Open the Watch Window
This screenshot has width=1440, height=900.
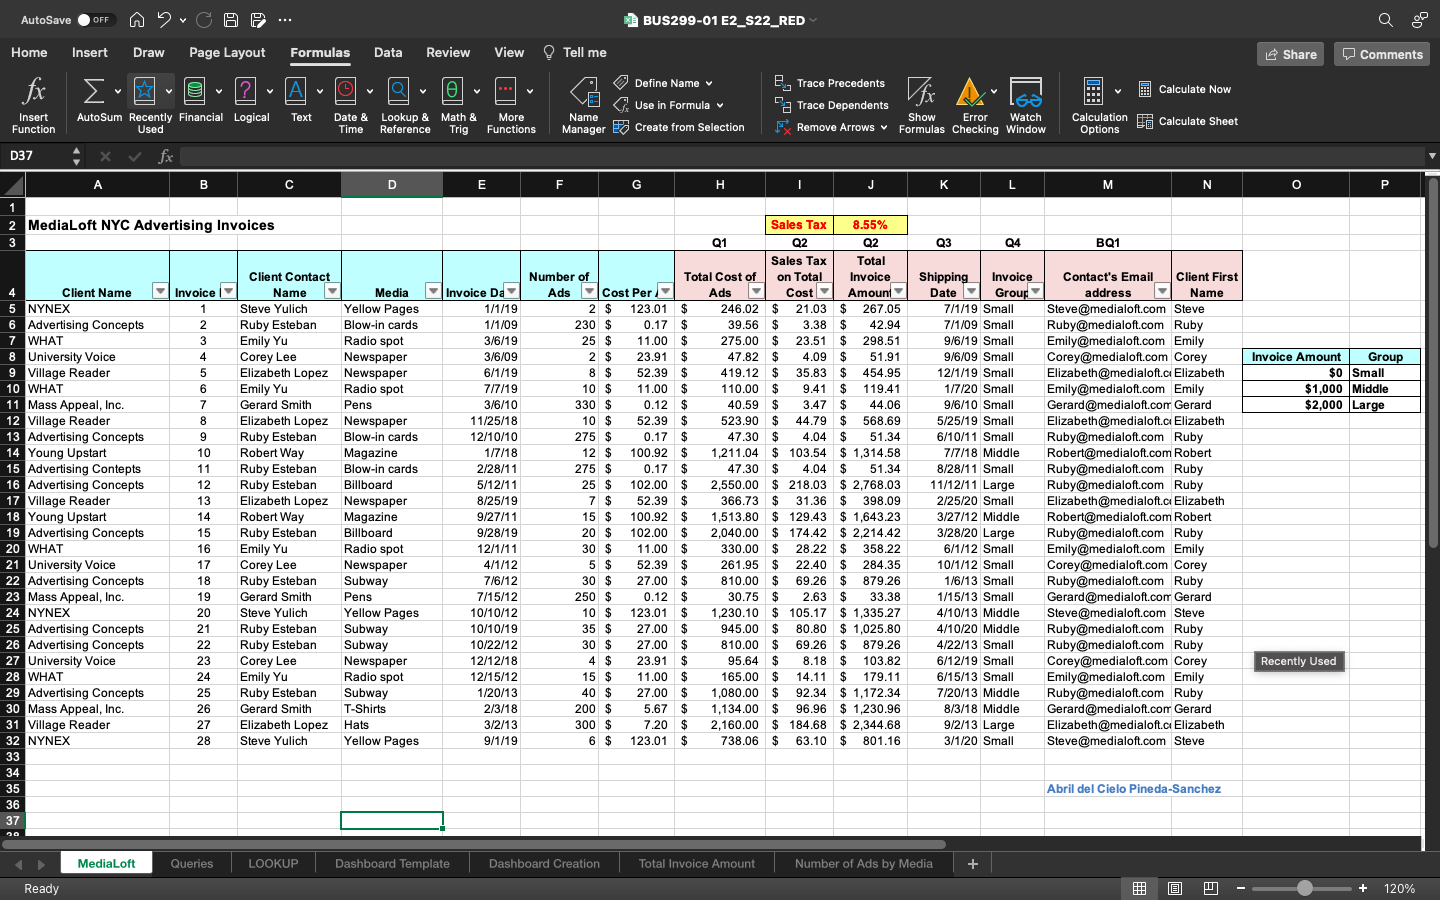tap(1026, 92)
